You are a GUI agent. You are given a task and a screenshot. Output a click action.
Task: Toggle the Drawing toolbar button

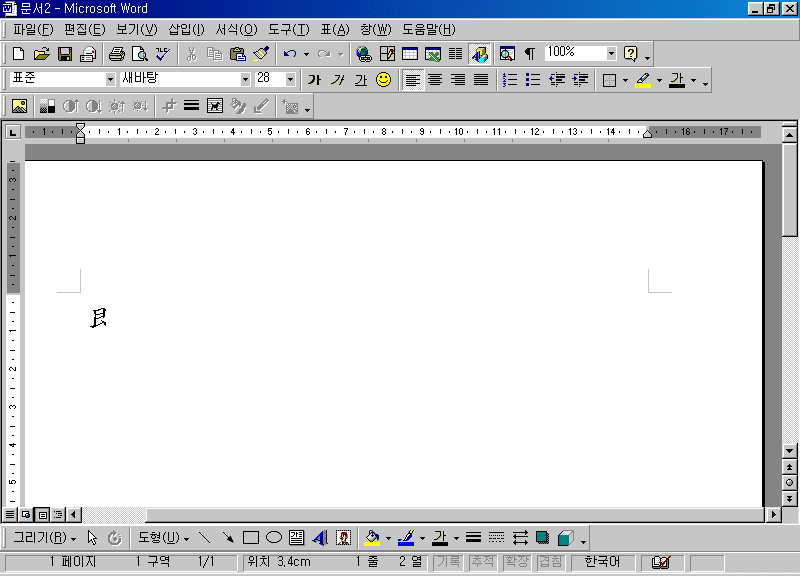(x=480, y=54)
